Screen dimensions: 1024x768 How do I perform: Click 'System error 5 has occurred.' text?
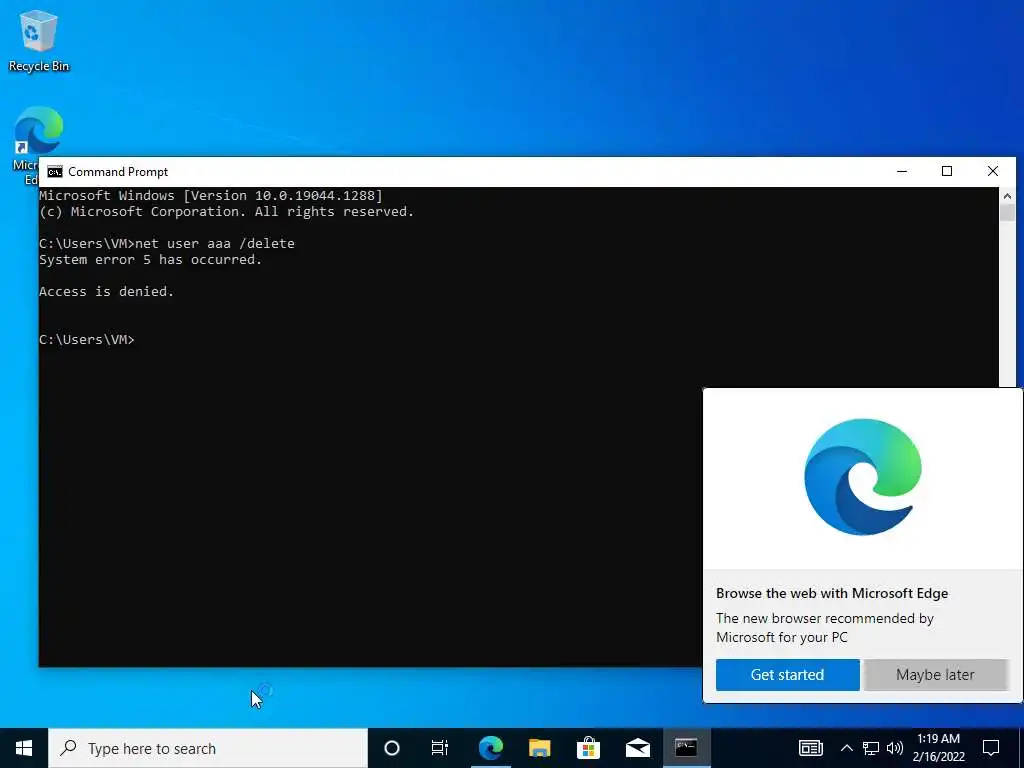(x=150, y=260)
